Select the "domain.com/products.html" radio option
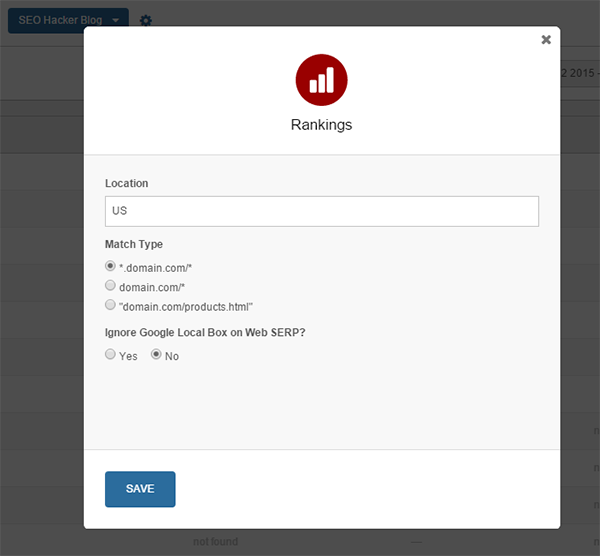 coord(111,305)
